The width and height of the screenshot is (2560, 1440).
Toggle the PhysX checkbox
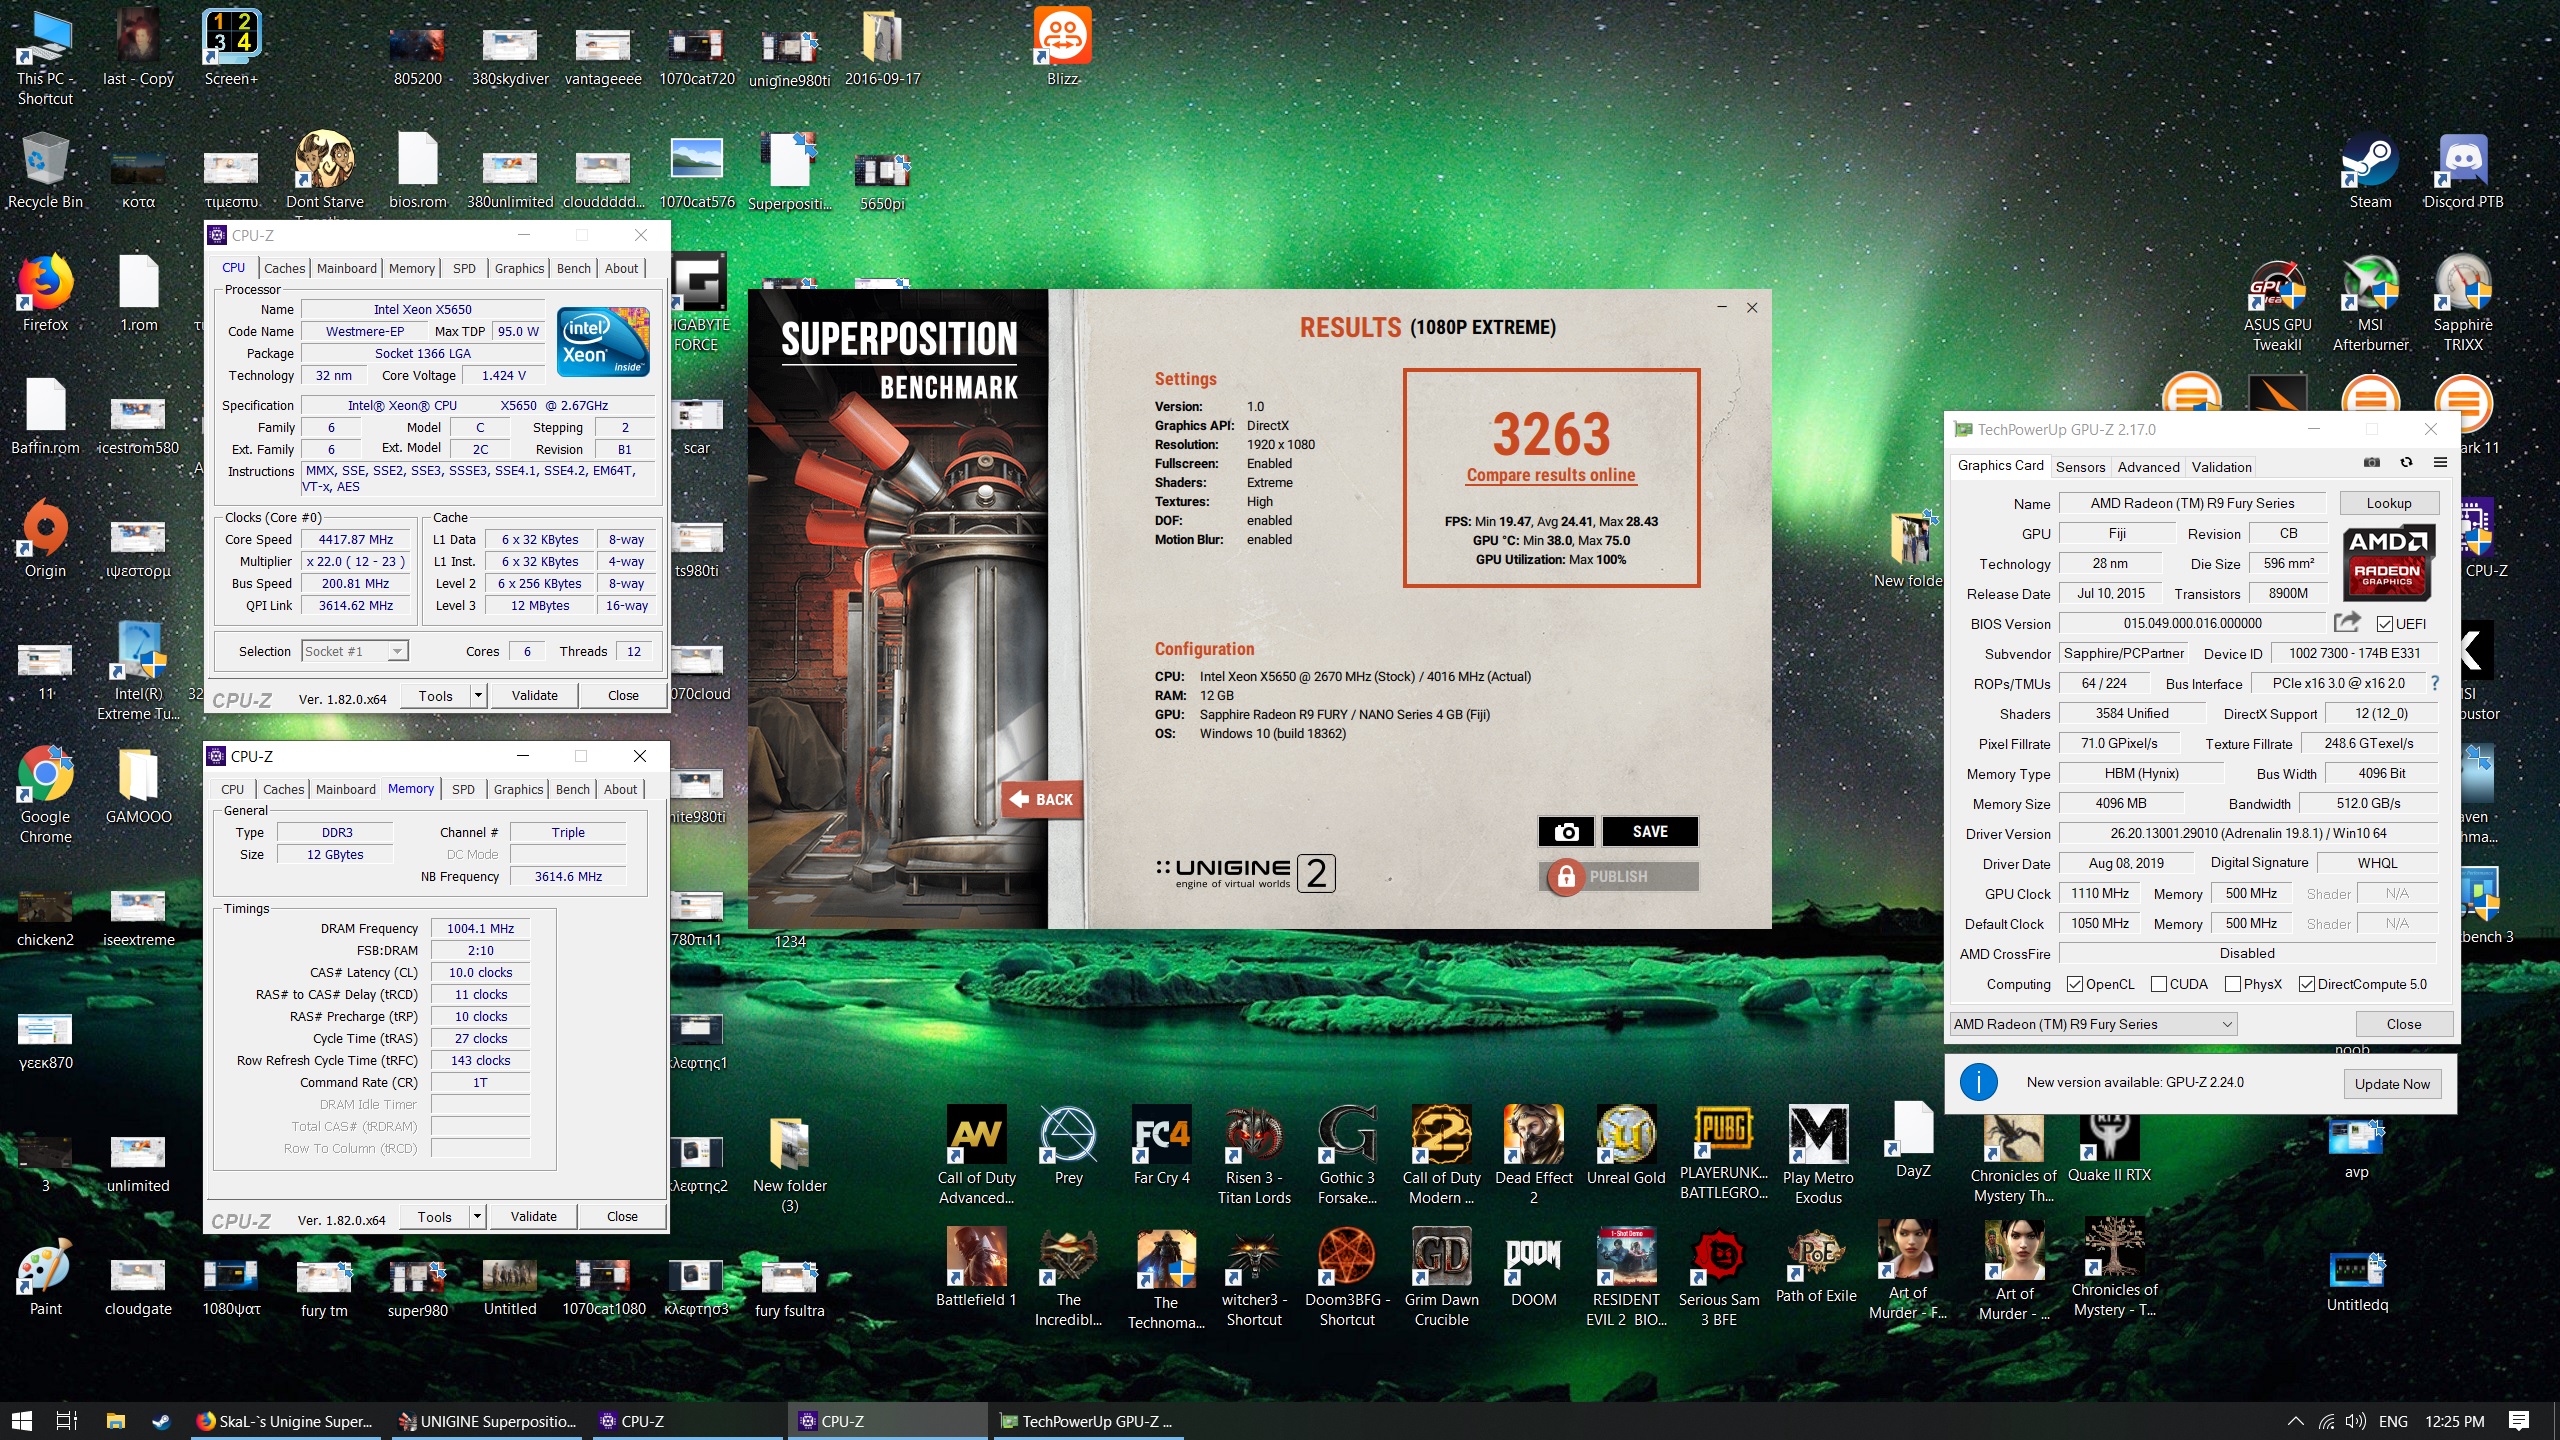pos(2232,984)
